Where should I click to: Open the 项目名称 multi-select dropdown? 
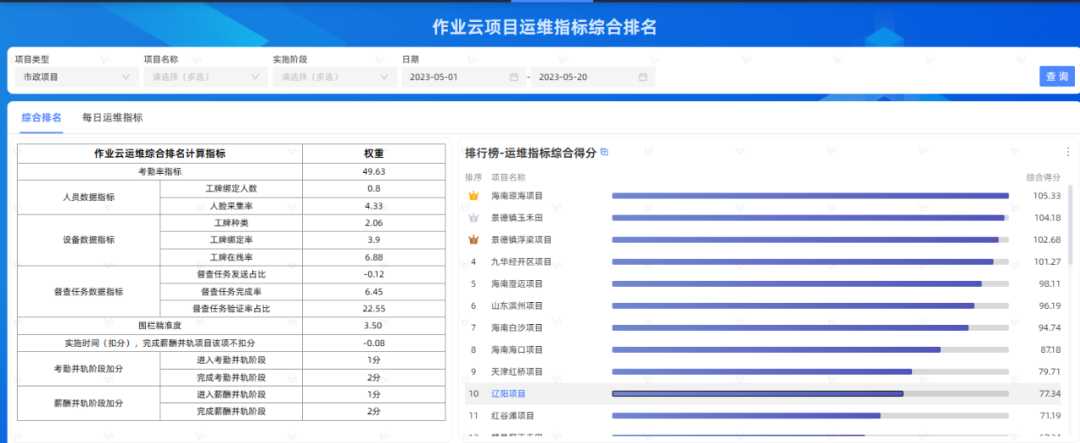click(x=204, y=77)
